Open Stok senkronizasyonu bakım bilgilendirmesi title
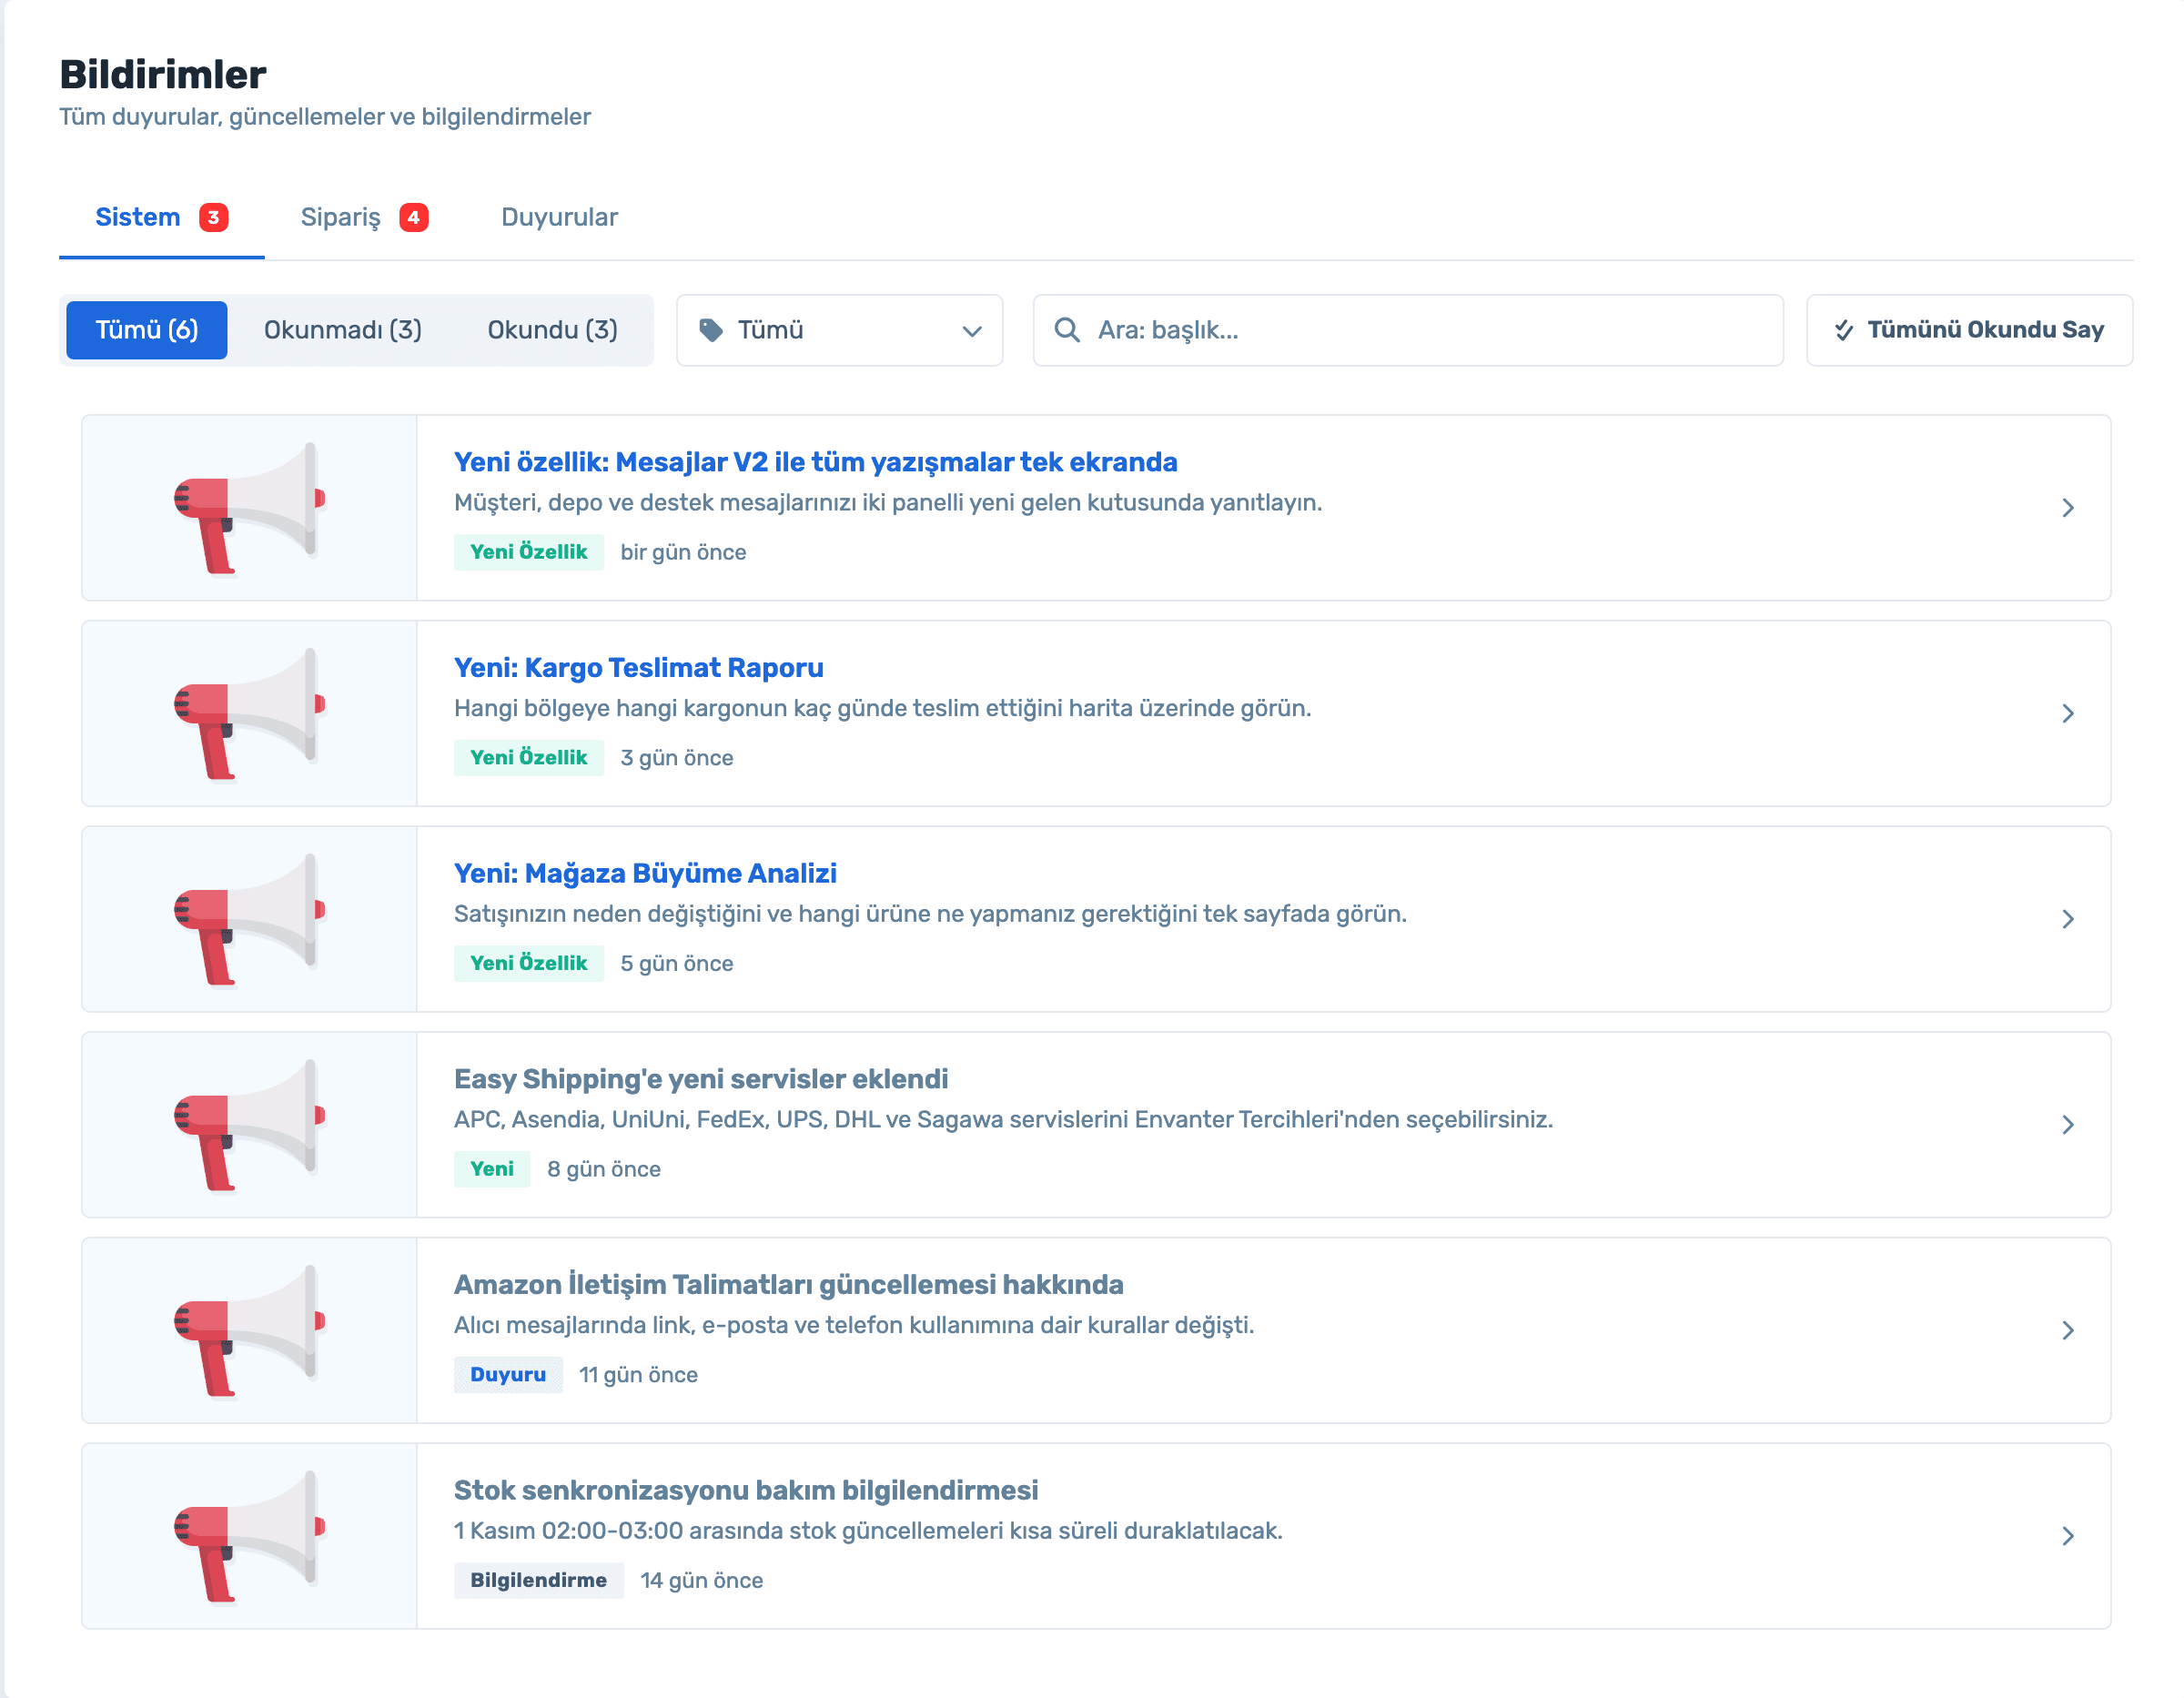The image size is (2184, 1698). 746,1490
